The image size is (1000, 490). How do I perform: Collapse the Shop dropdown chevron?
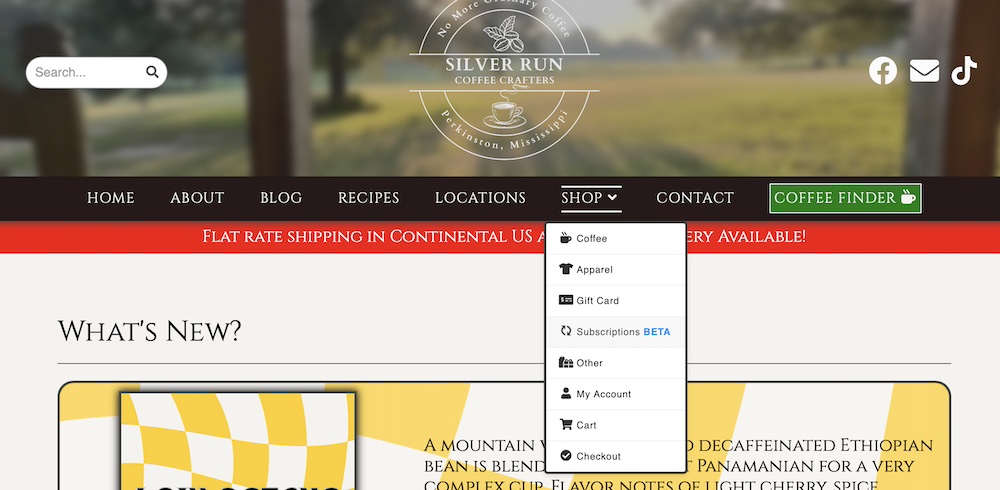(x=612, y=198)
